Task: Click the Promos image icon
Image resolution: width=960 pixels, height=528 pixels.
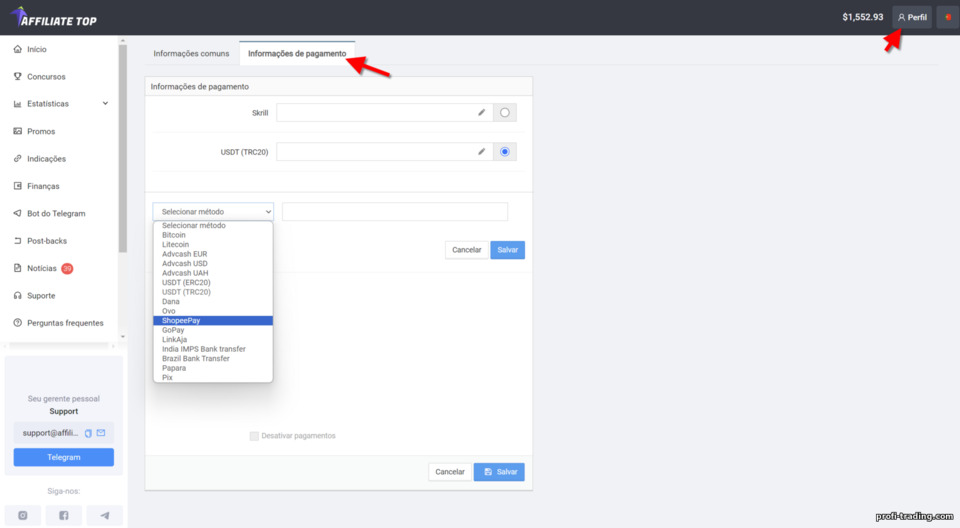Action: pyautogui.click(x=17, y=131)
